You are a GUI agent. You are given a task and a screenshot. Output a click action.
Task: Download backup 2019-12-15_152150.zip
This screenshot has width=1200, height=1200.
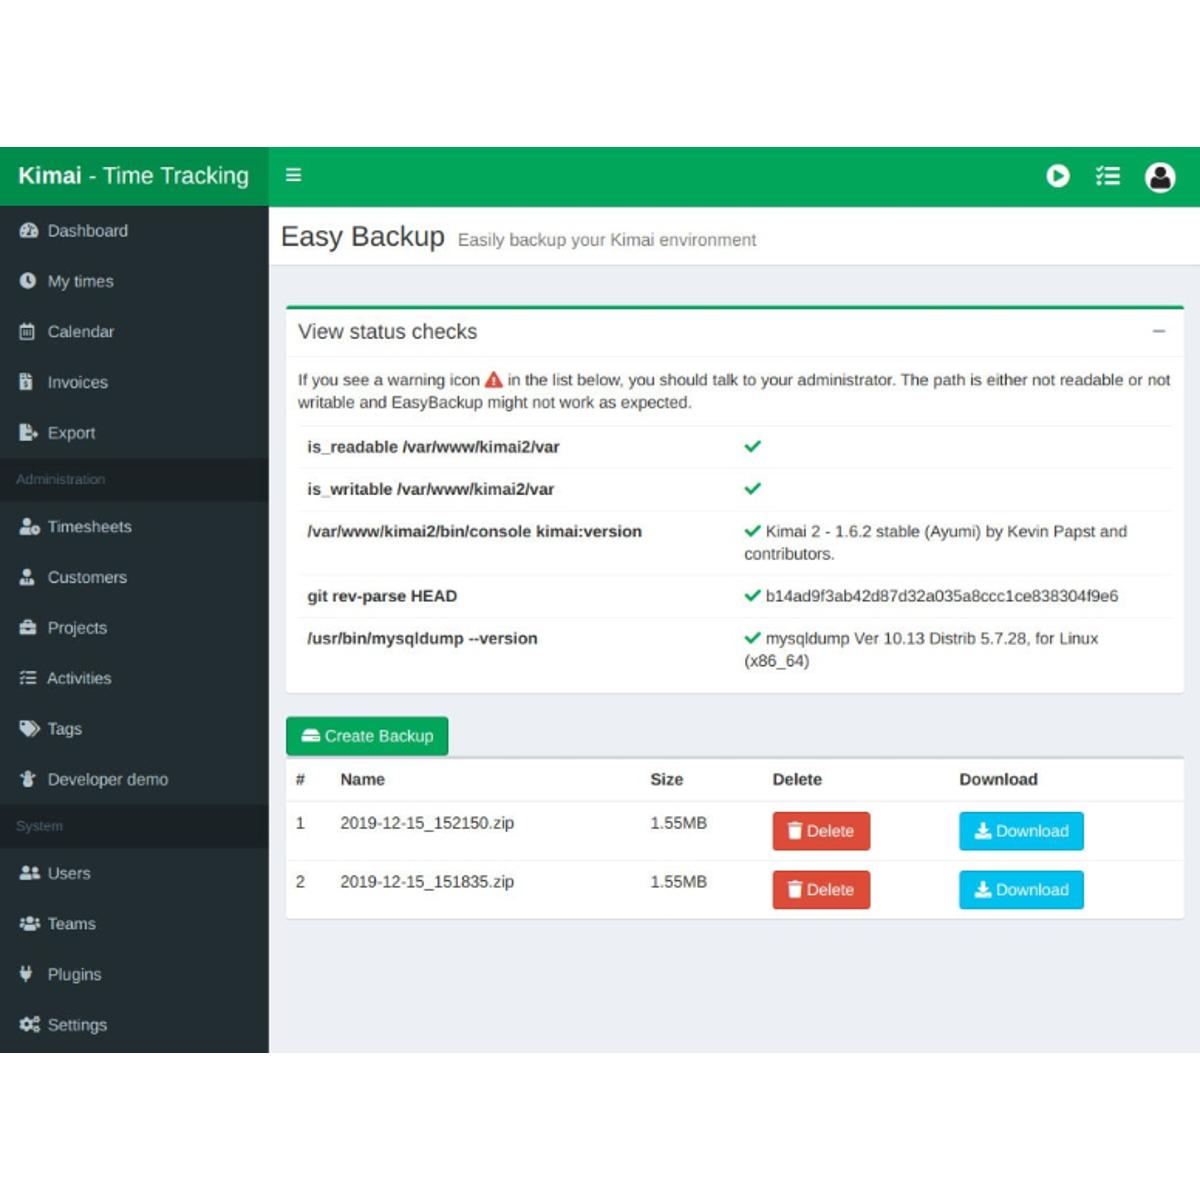(x=1021, y=831)
